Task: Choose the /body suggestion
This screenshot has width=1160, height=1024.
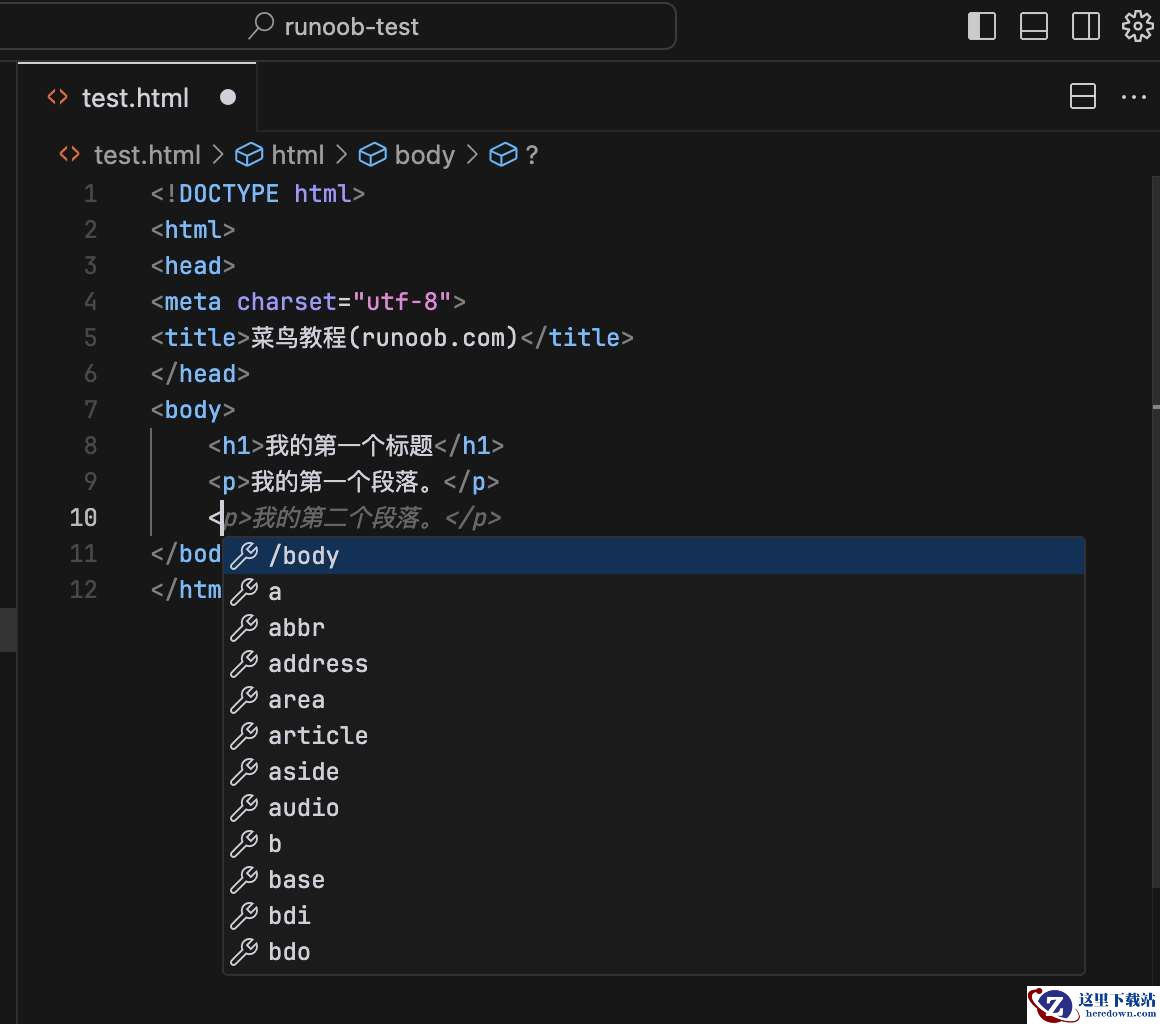Action: click(x=654, y=556)
